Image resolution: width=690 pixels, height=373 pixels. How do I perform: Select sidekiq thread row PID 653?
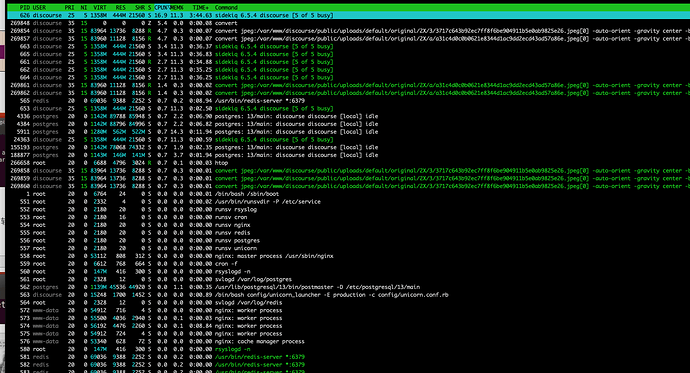click(349, 109)
